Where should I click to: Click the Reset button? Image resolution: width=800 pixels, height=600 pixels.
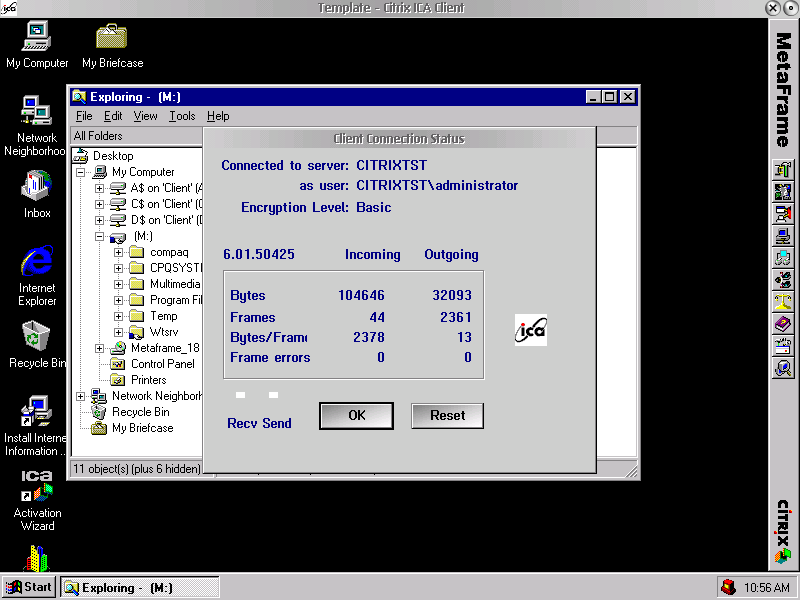pos(447,416)
